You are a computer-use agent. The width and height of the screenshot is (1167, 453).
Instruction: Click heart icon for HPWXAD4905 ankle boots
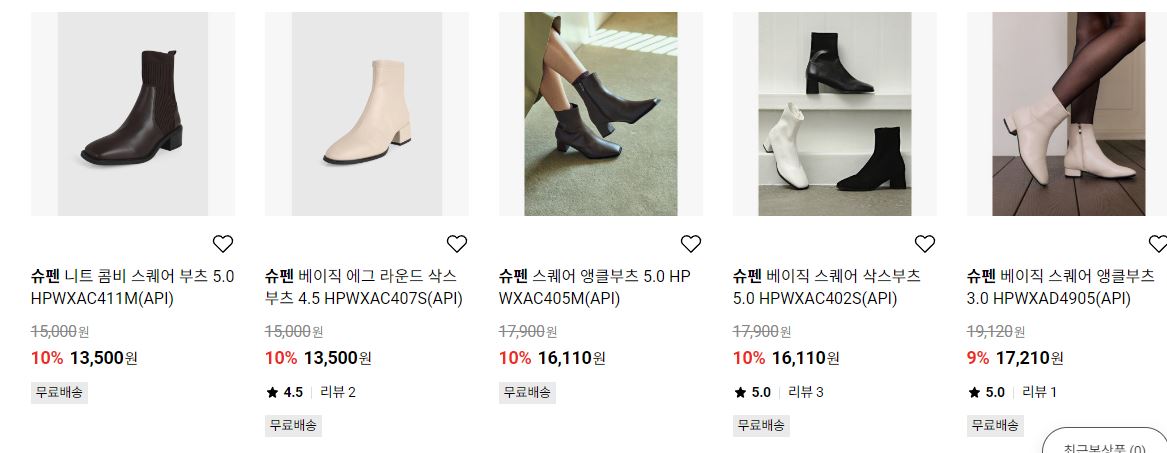coord(1157,243)
